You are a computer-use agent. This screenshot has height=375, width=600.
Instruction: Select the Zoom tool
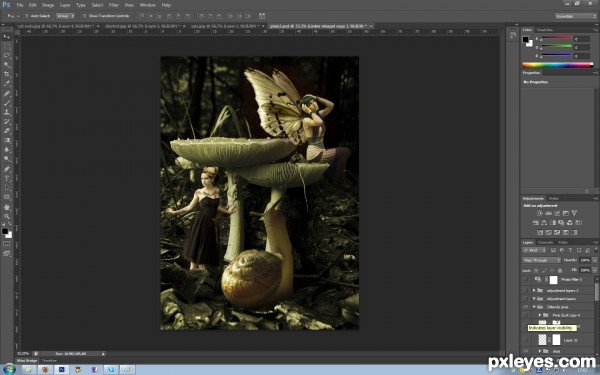(7, 216)
